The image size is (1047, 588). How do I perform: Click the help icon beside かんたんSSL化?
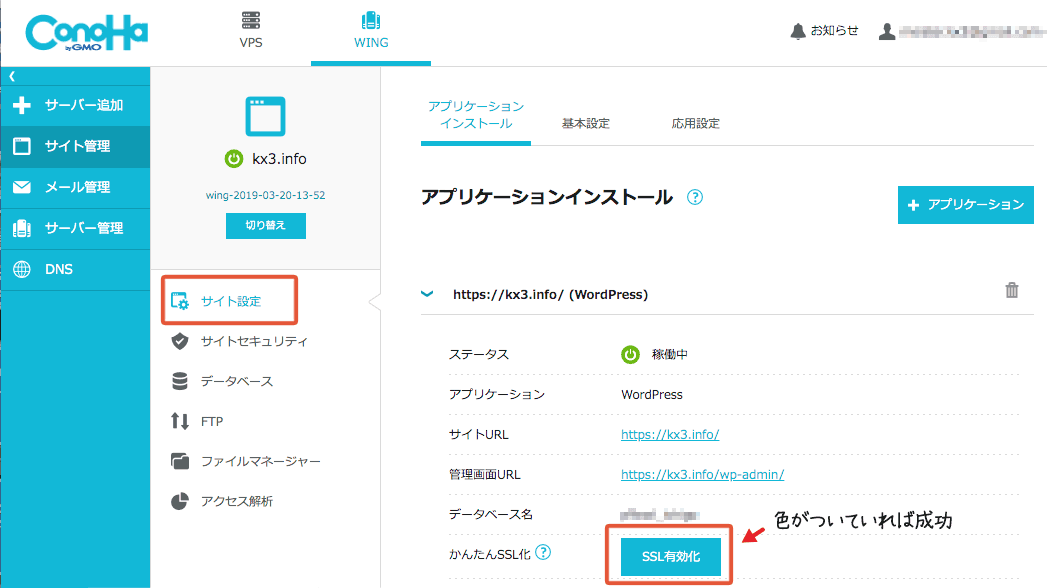click(x=544, y=553)
